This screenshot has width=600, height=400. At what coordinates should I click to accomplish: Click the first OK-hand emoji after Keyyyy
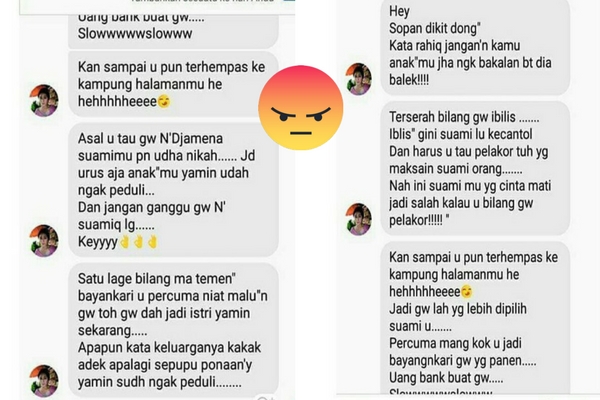point(125,242)
